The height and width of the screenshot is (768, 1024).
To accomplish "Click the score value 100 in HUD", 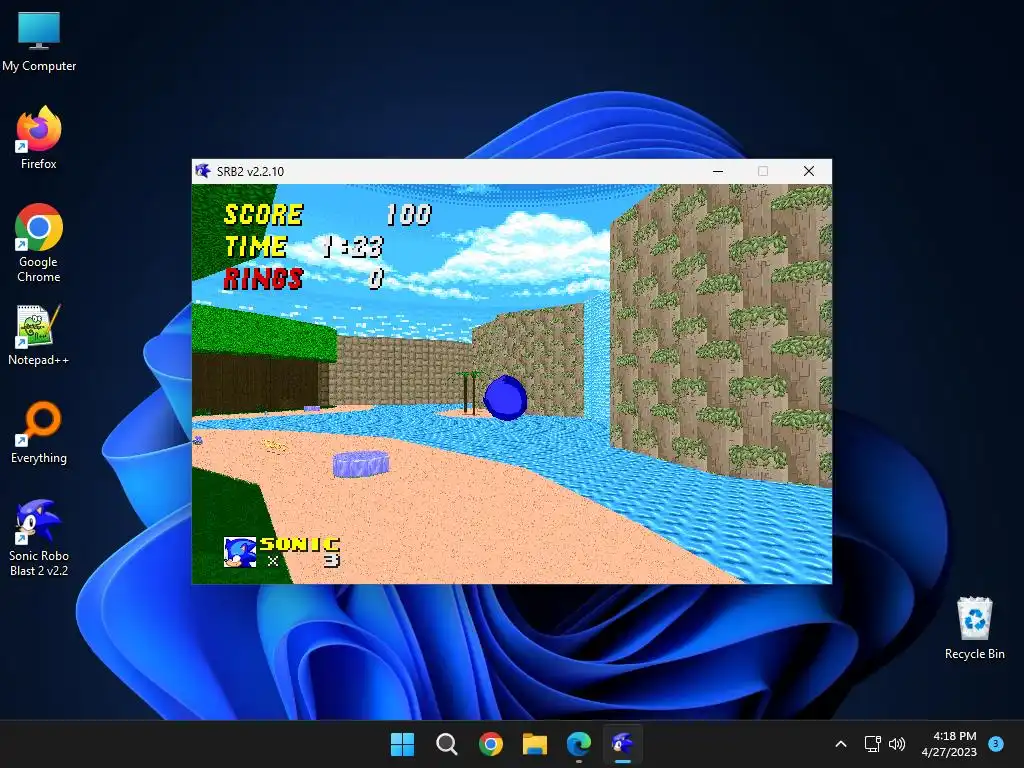I will [x=409, y=214].
